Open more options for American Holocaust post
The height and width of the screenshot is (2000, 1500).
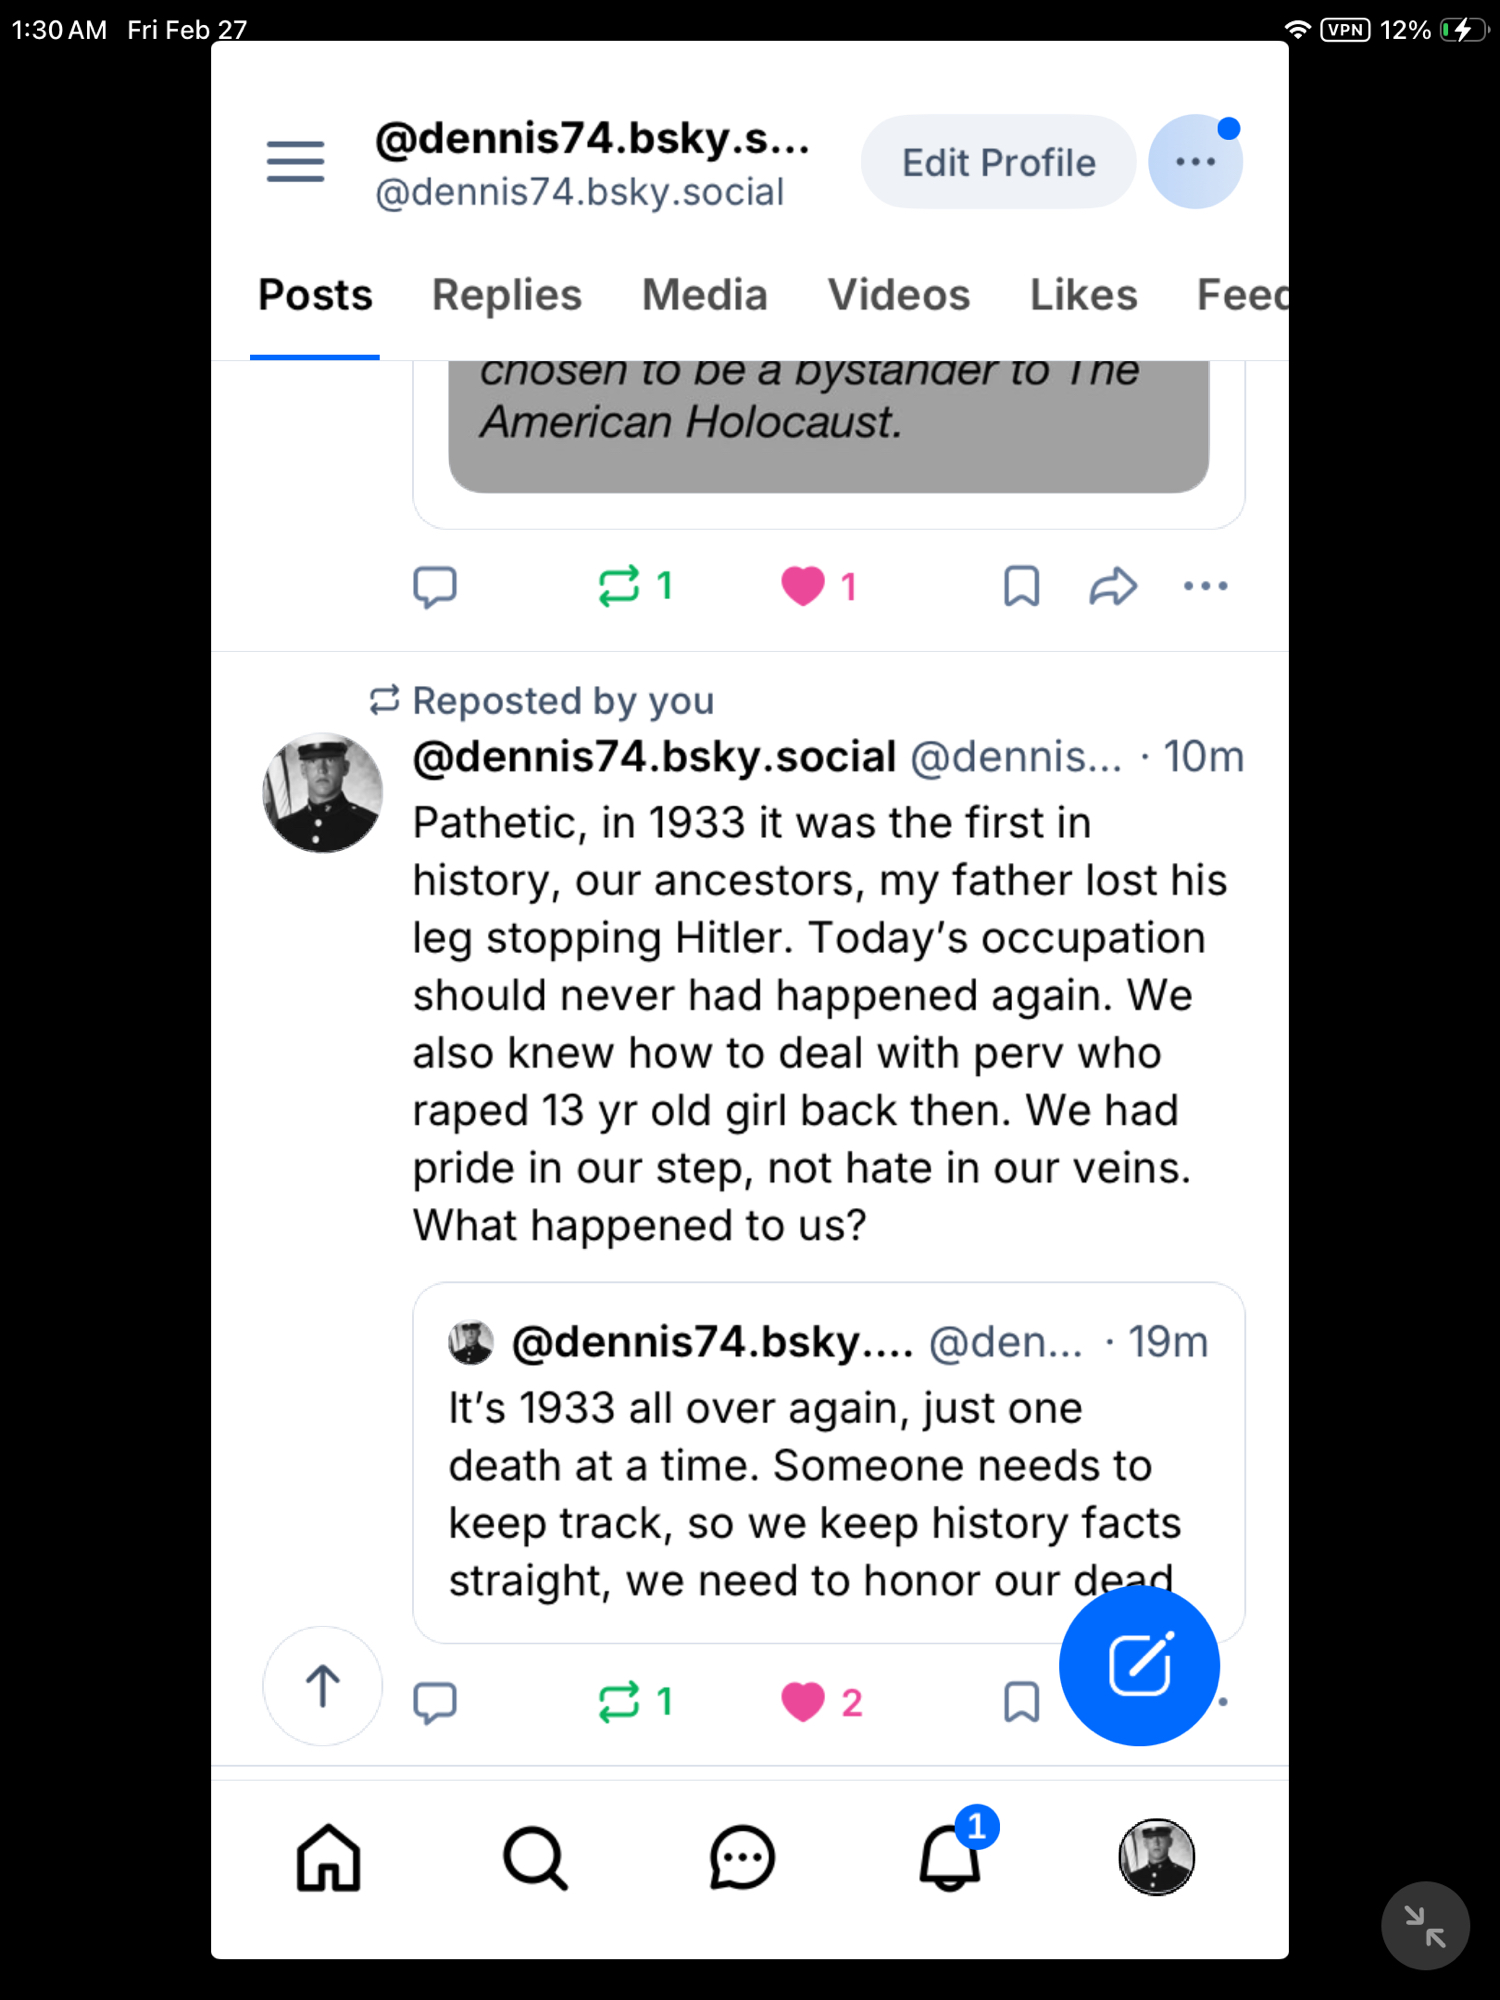(x=1205, y=586)
